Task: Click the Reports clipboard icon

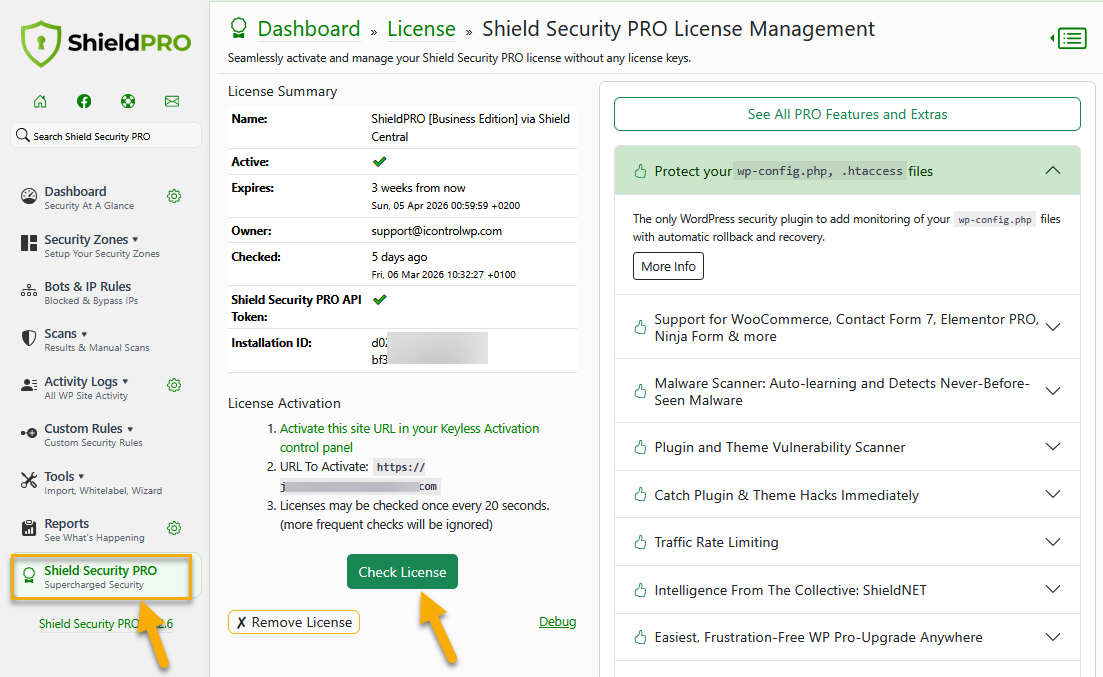Action: [x=29, y=528]
